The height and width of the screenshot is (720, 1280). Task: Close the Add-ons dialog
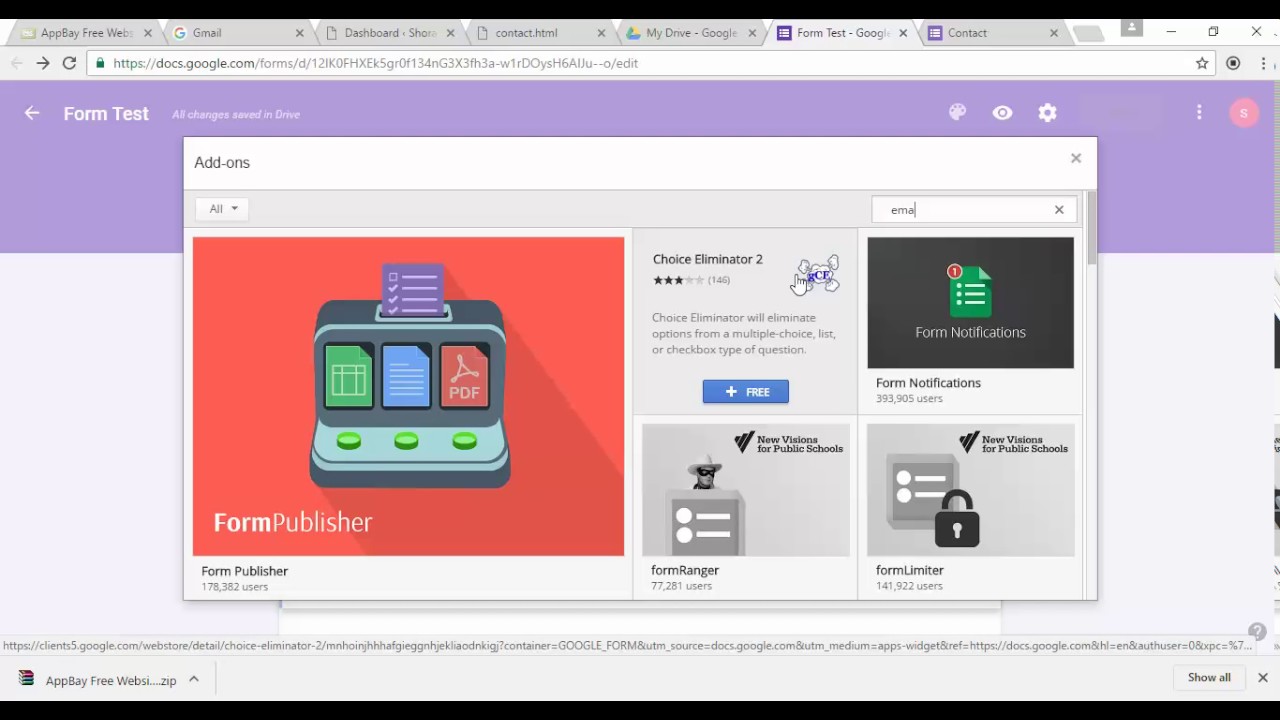click(1076, 158)
